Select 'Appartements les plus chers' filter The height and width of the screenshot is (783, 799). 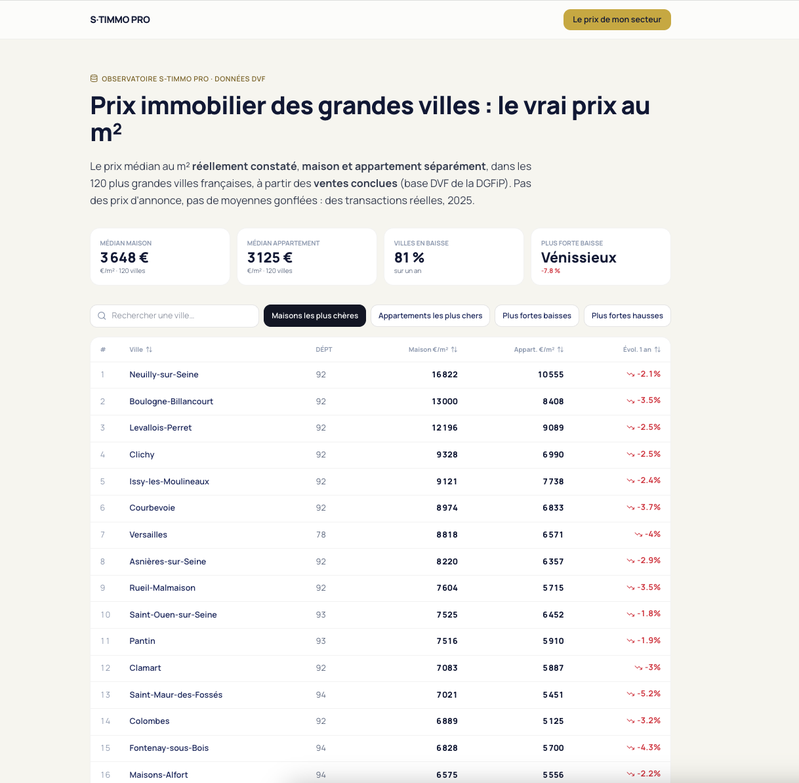tap(430, 316)
